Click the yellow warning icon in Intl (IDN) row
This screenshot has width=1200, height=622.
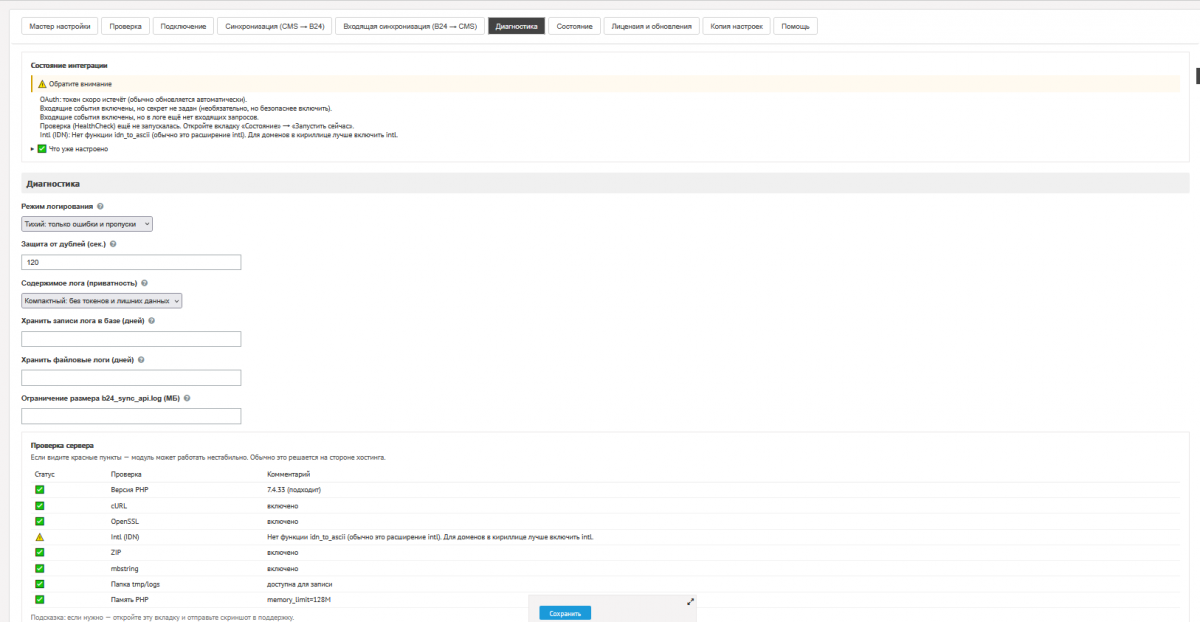coord(40,537)
